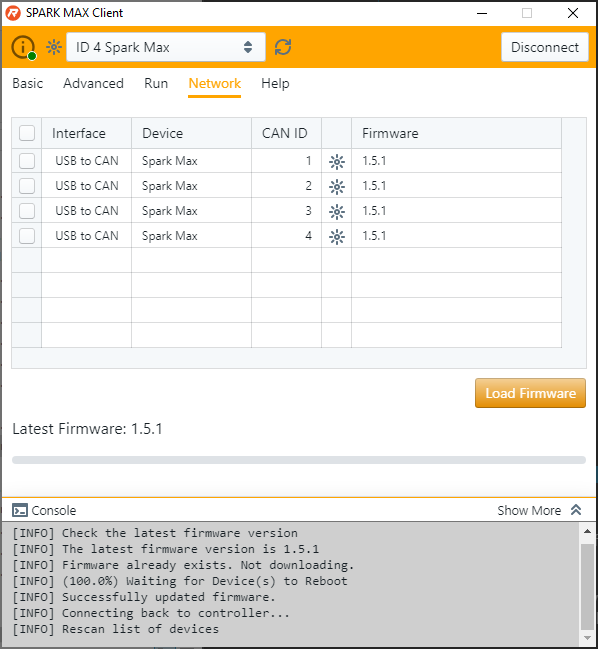Blink the LED for CAN ID 2
Image resolution: width=598 pixels, height=649 pixels.
coord(337,187)
